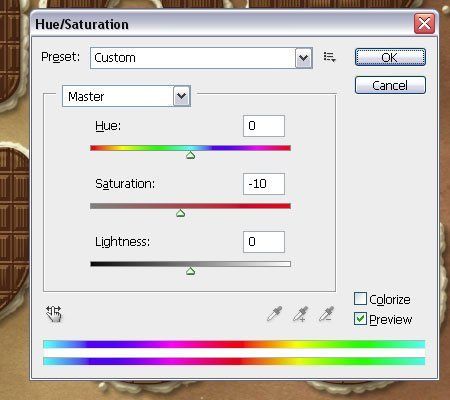Click the Hue rainbow track
This screenshot has width=450, height=400.
point(190,148)
